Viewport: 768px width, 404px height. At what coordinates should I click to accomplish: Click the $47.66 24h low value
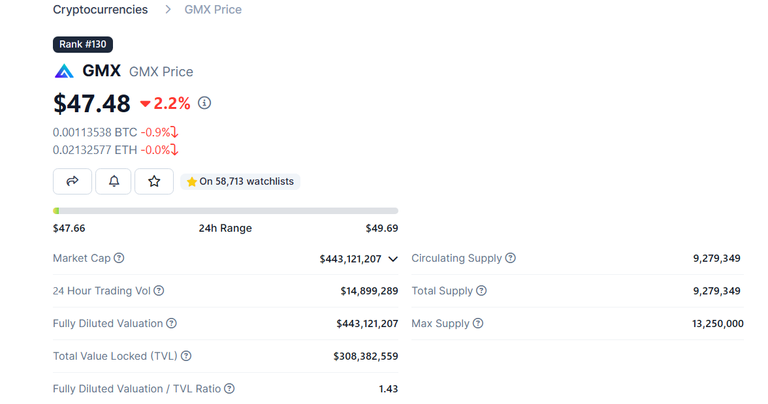click(69, 229)
